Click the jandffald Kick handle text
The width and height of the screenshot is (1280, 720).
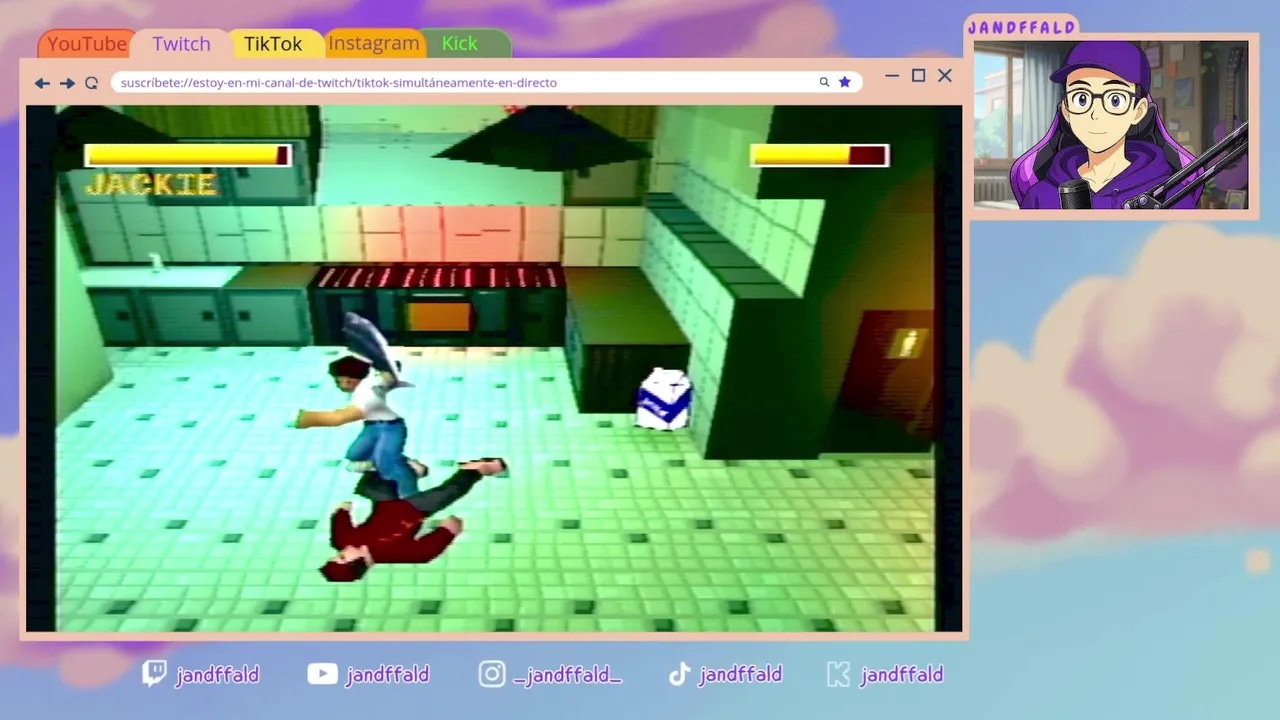901,675
